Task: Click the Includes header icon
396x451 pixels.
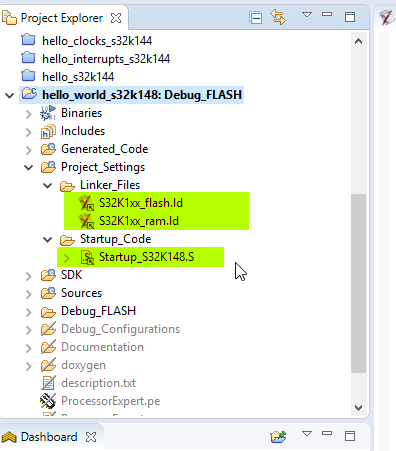Action: [x=48, y=131]
